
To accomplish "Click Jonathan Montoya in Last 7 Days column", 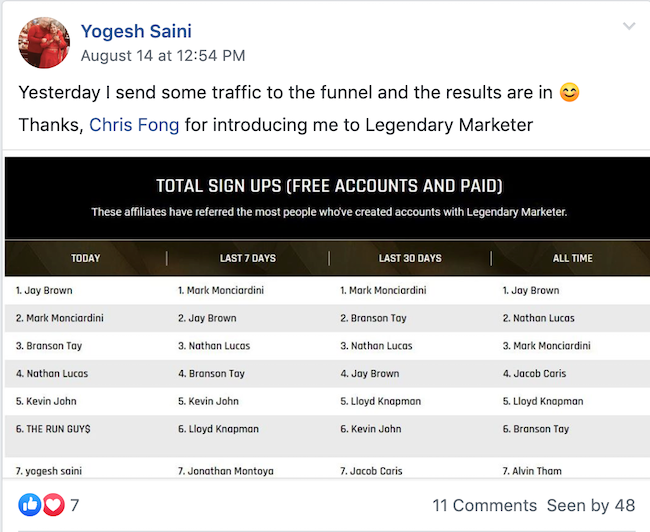I will click(226, 471).
